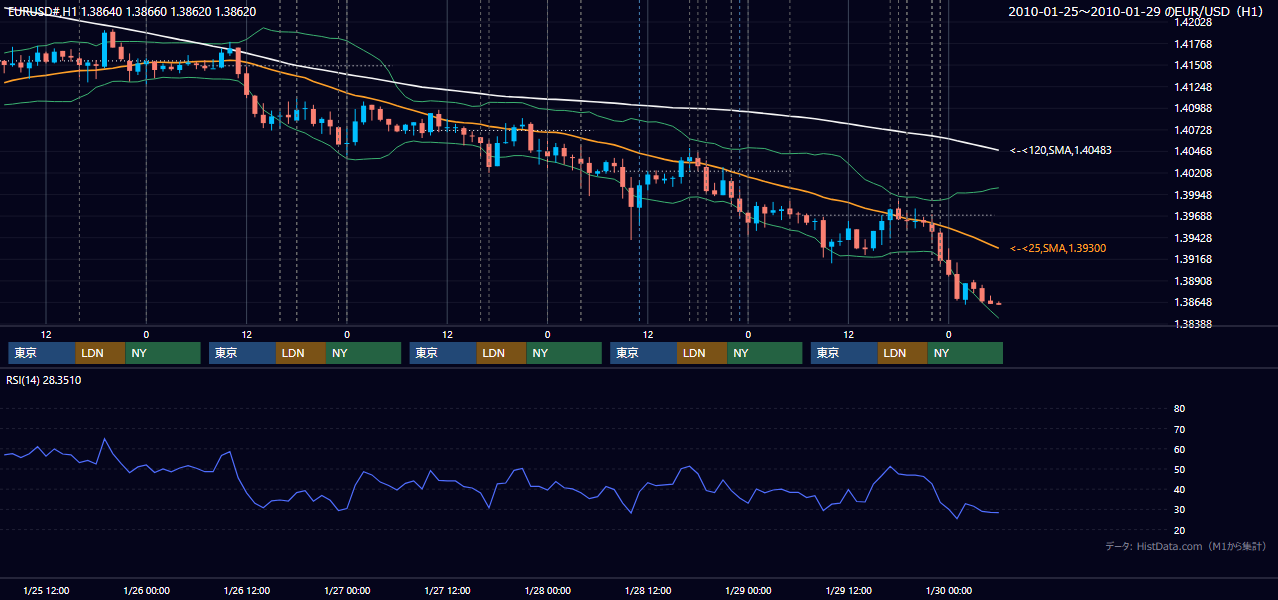Viewport: 1278px width, 600px height.
Task: Click price axis value 1.39168
Action: [1192, 259]
